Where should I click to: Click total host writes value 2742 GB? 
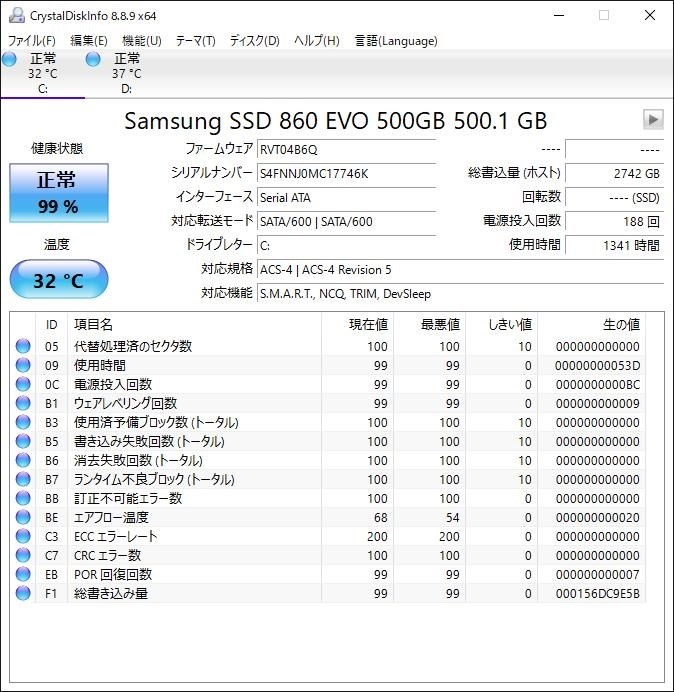tap(614, 173)
